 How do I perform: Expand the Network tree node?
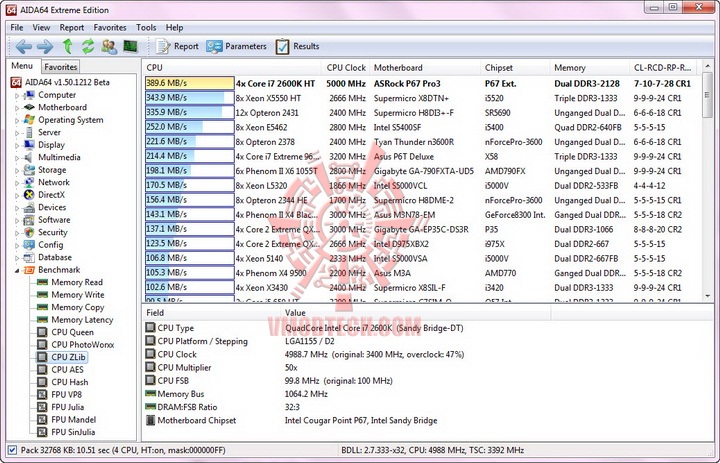[x=17, y=183]
